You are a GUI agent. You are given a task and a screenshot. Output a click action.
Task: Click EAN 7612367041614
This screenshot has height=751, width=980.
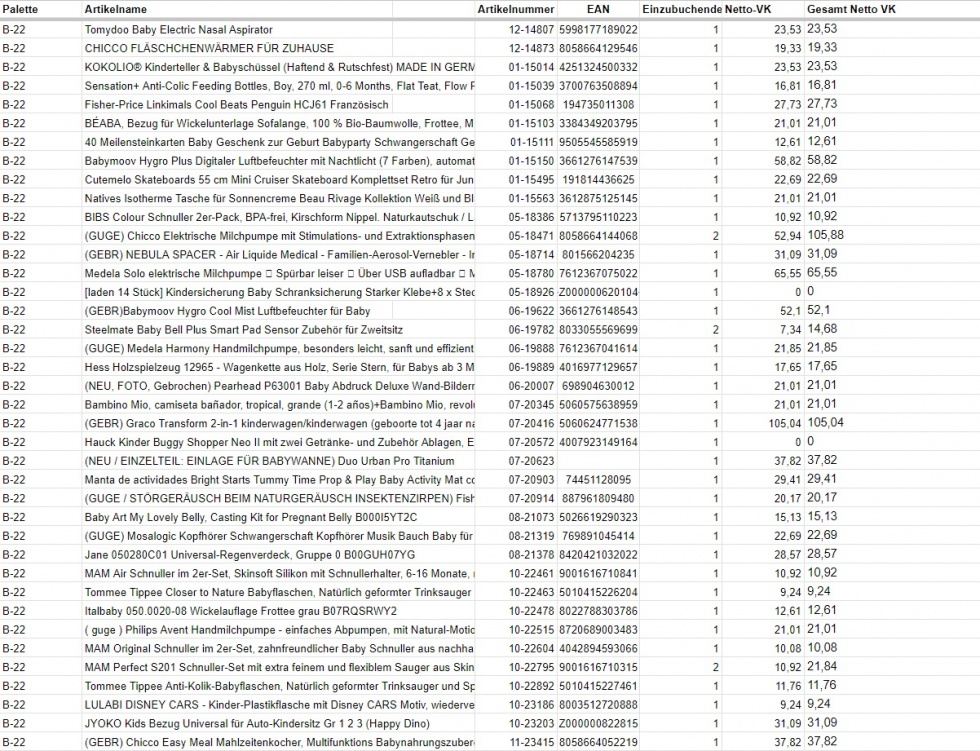point(598,348)
